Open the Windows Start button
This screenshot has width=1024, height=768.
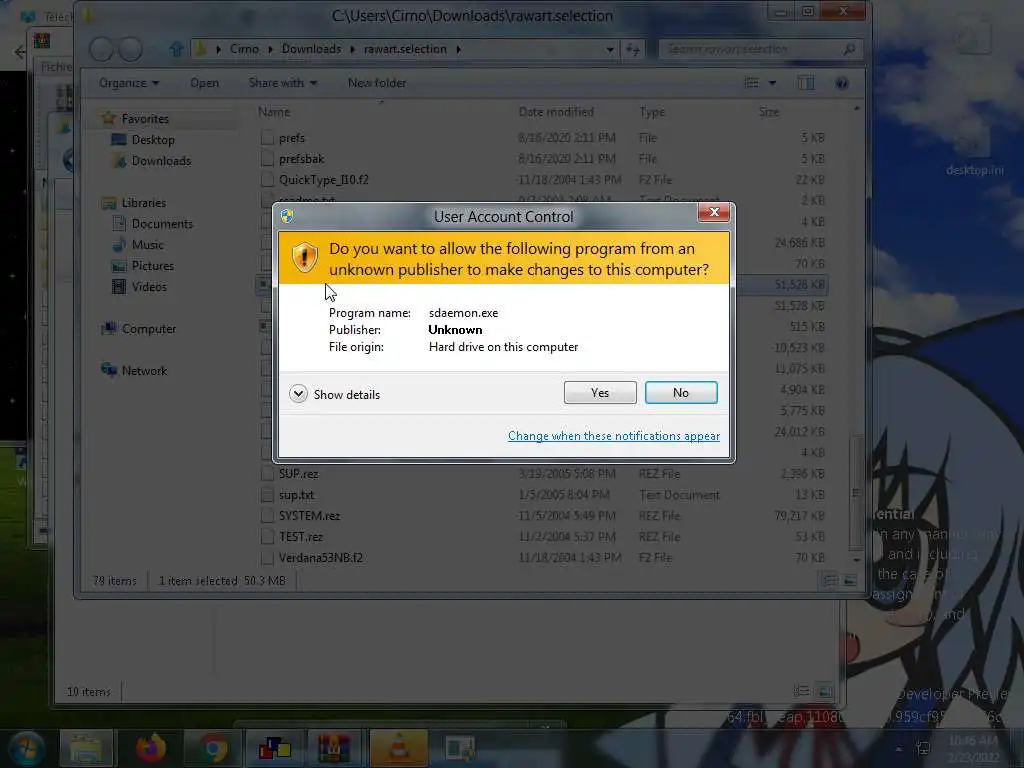pyautogui.click(x=26, y=748)
